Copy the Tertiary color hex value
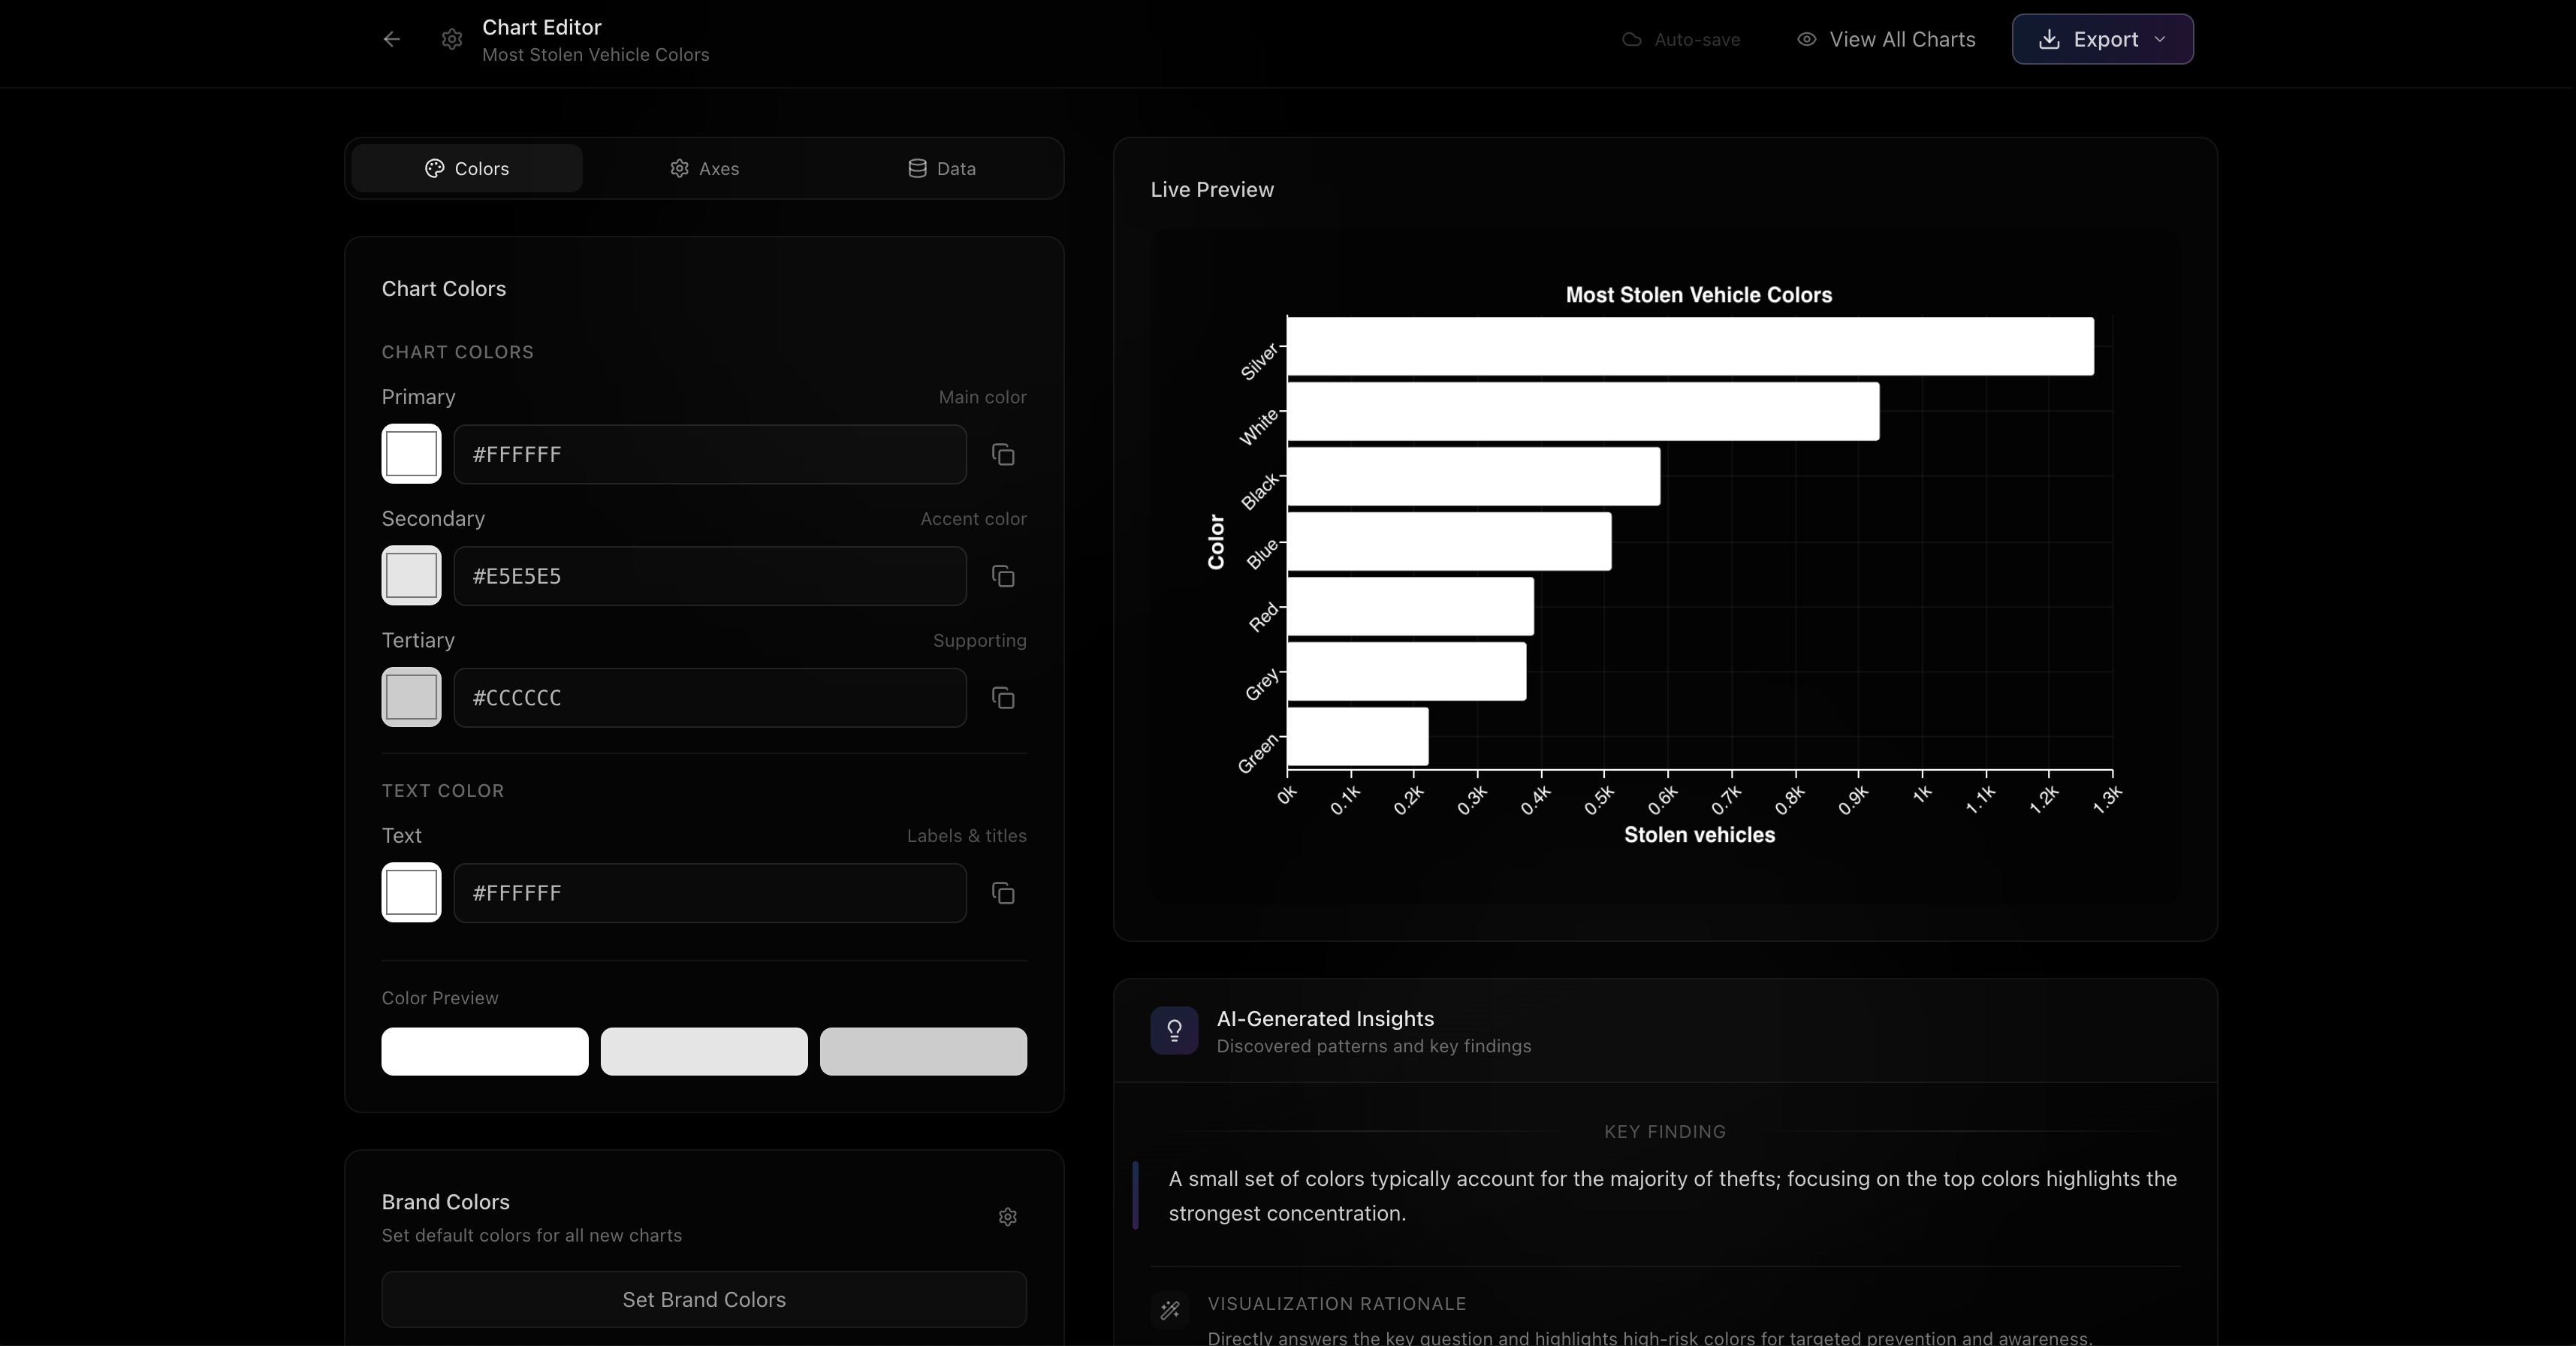This screenshot has width=2576, height=1346. point(1003,698)
